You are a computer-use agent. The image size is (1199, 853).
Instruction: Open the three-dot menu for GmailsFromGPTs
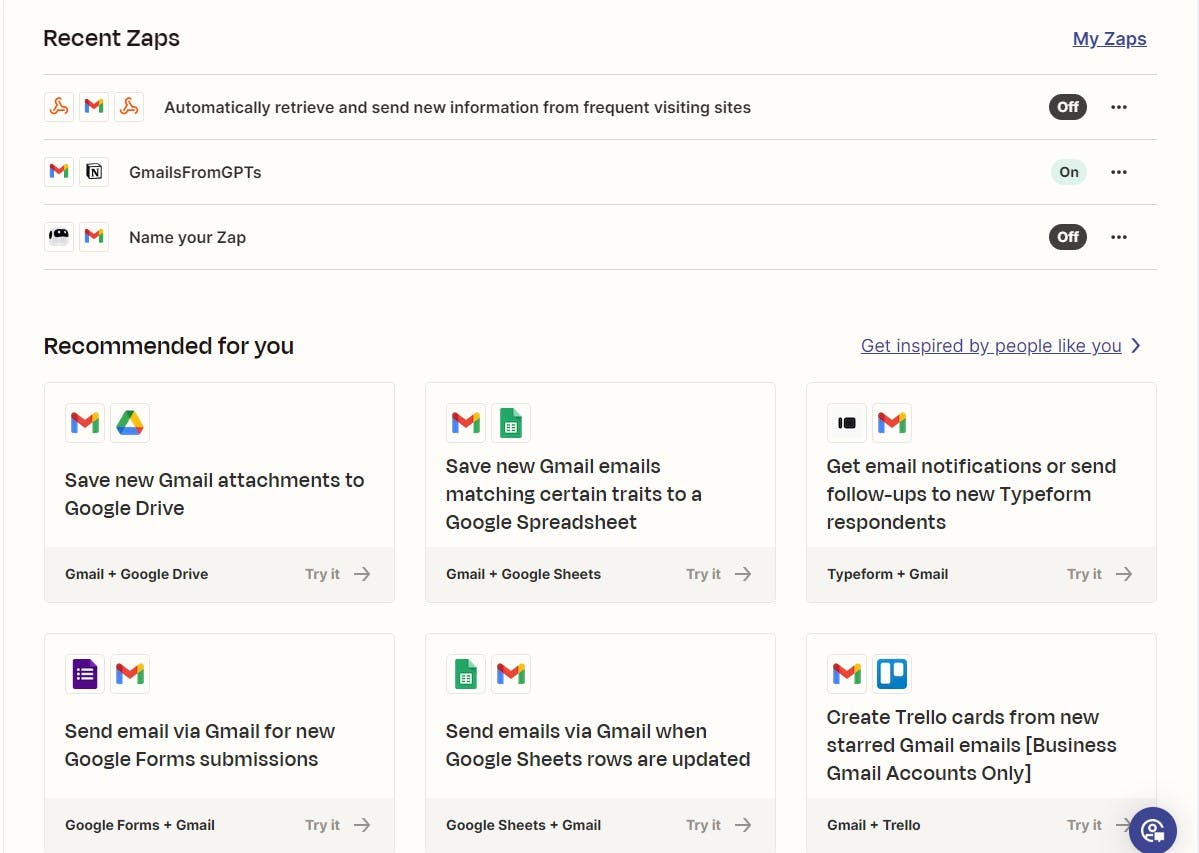click(x=1119, y=172)
